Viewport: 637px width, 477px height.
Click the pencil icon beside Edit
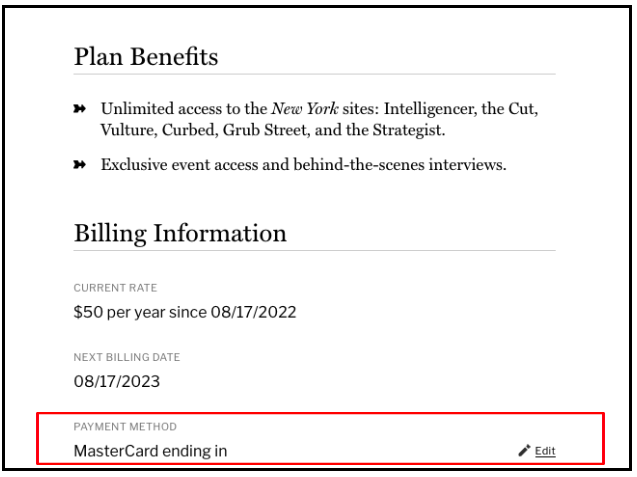(x=524, y=450)
